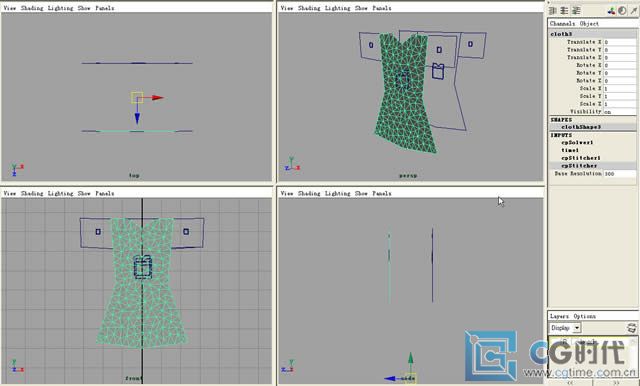The height and width of the screenshot is (386, 640).
Task: Open the View menu of the front panel
Action: pos(9,193)
